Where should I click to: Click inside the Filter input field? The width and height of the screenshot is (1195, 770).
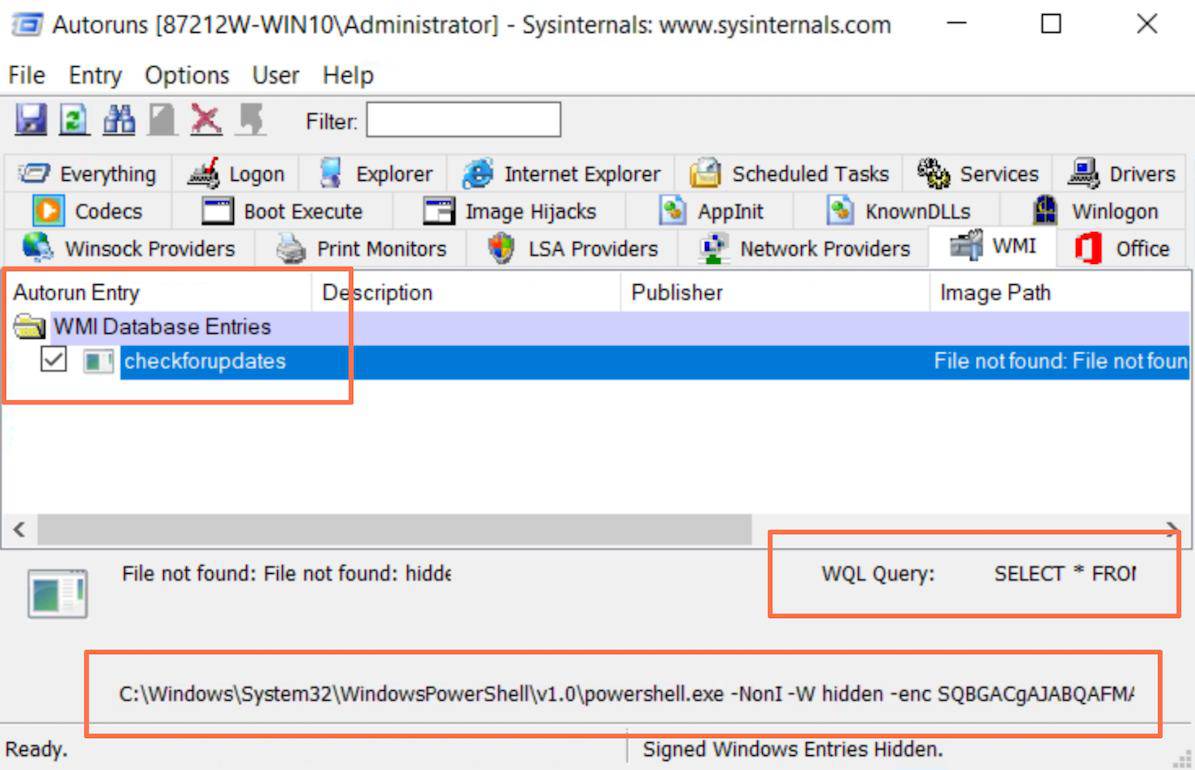(462, 120)
